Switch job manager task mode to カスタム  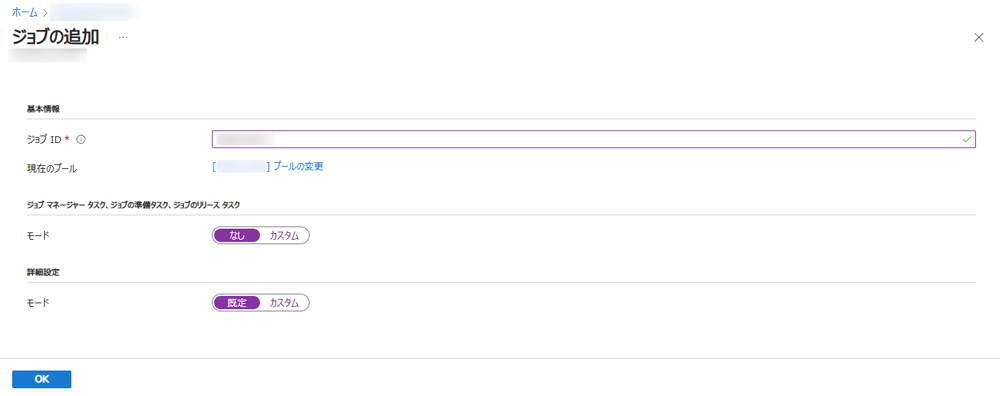(x=284, y=235)
